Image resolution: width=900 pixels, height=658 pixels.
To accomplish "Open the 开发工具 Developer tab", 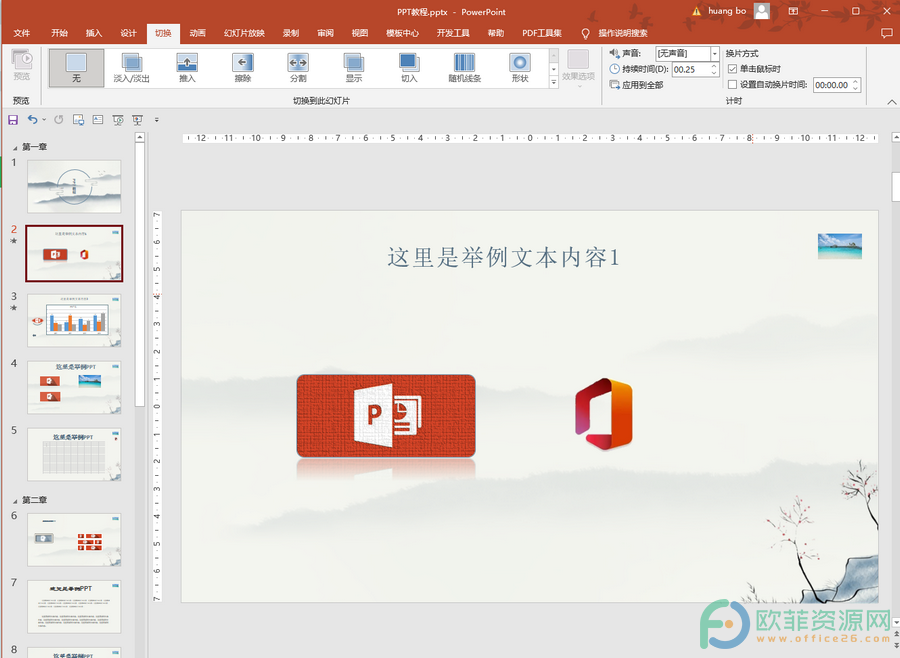I will pyautogui.click(x=453, y=33).
